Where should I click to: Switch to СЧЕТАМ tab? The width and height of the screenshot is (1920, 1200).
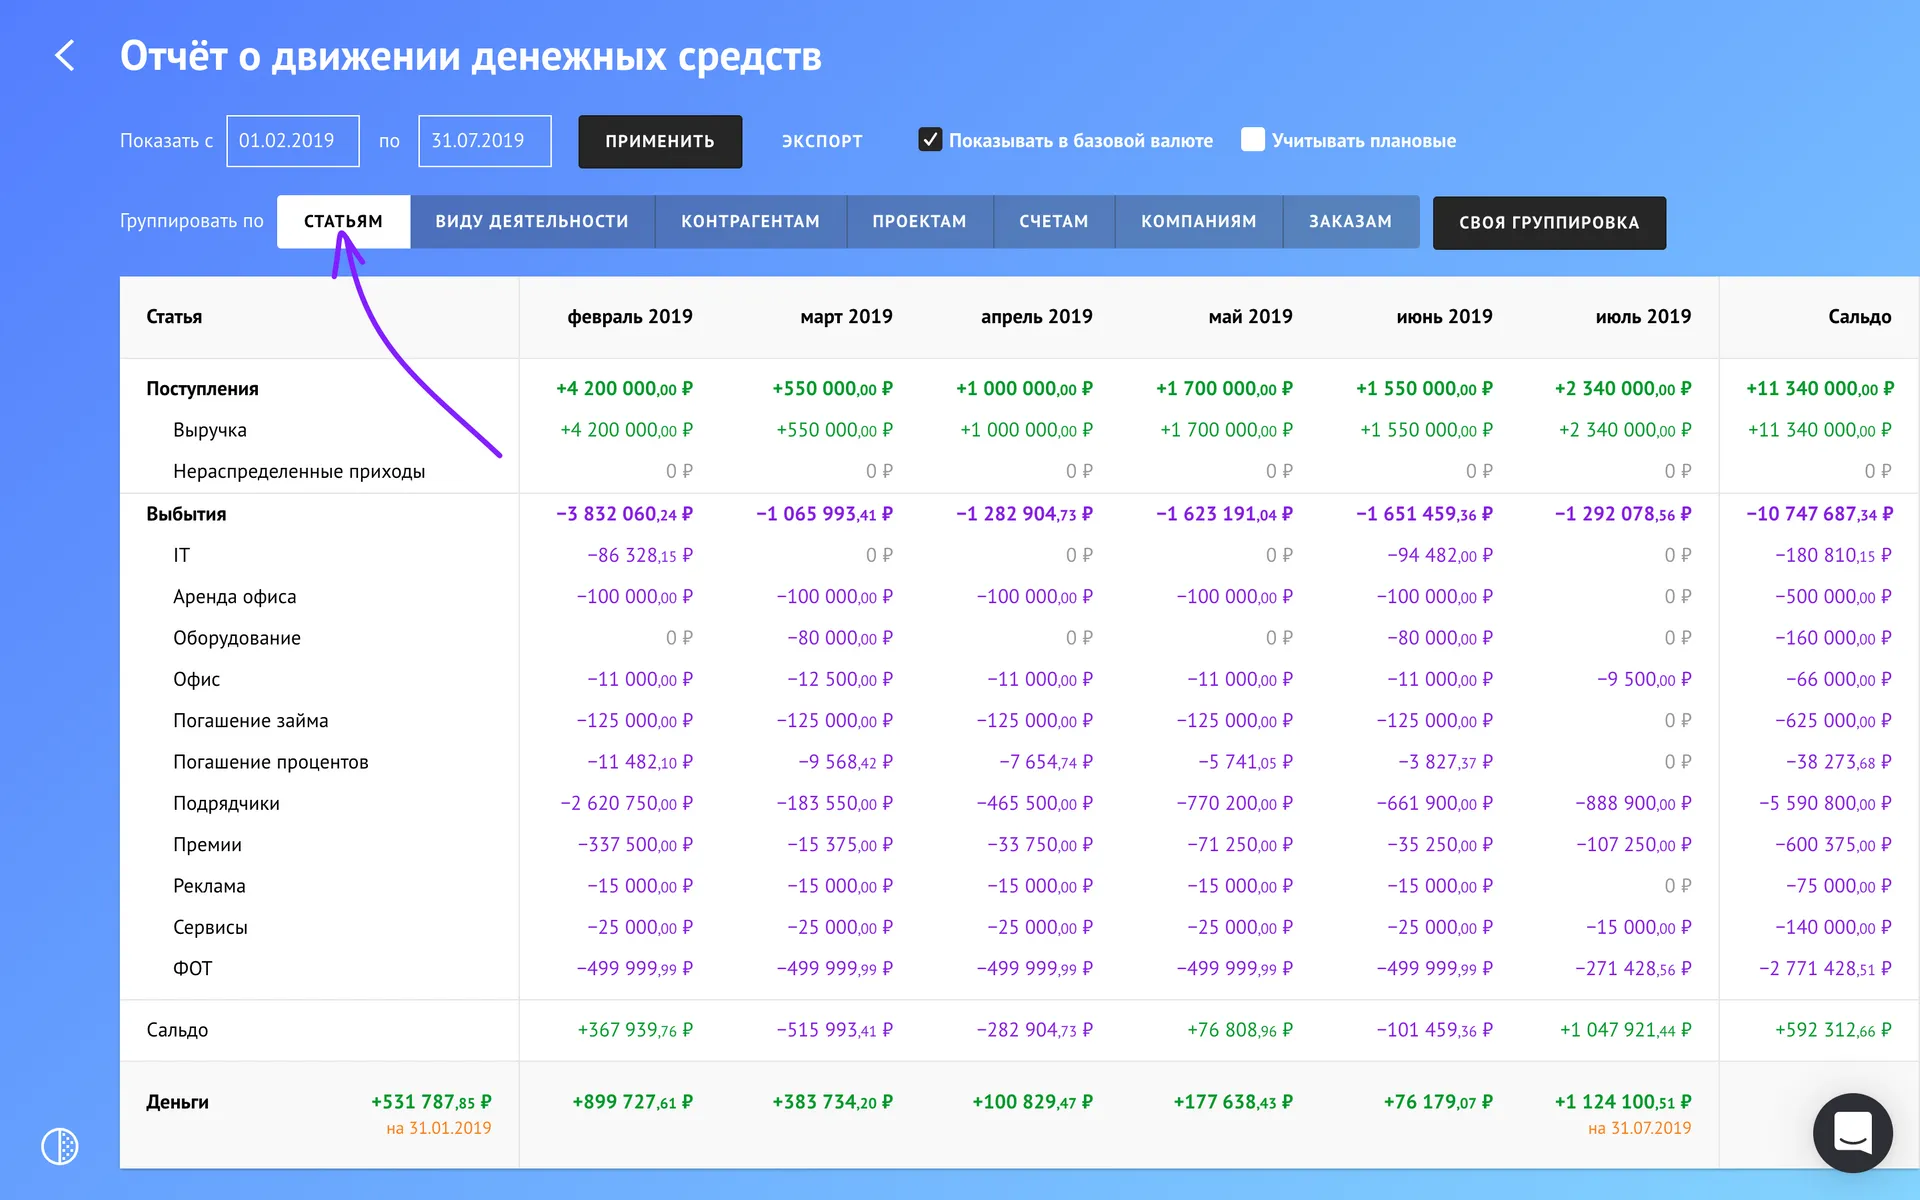pyautogui.click(x=1054, y=221)
